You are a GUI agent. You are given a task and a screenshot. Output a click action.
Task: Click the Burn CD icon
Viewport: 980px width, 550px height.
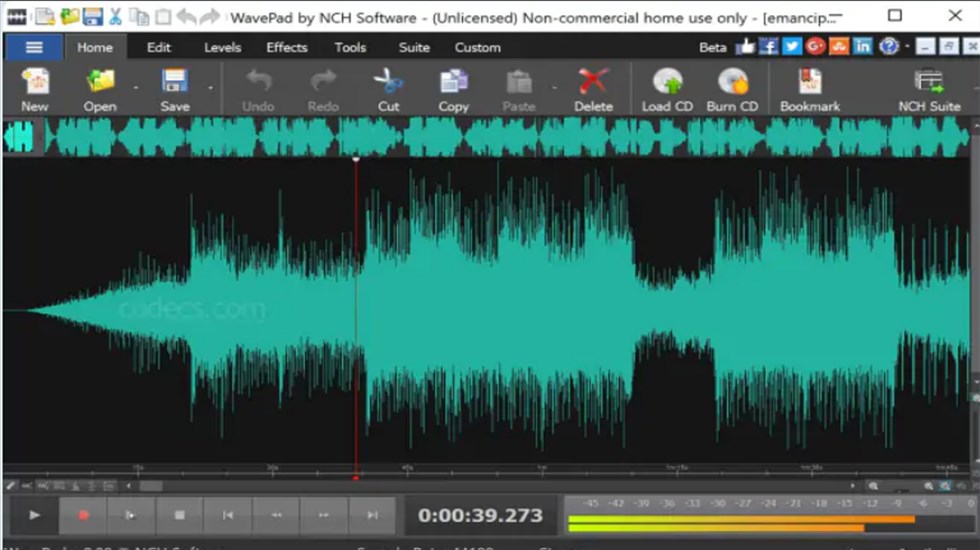coord(732,91)
